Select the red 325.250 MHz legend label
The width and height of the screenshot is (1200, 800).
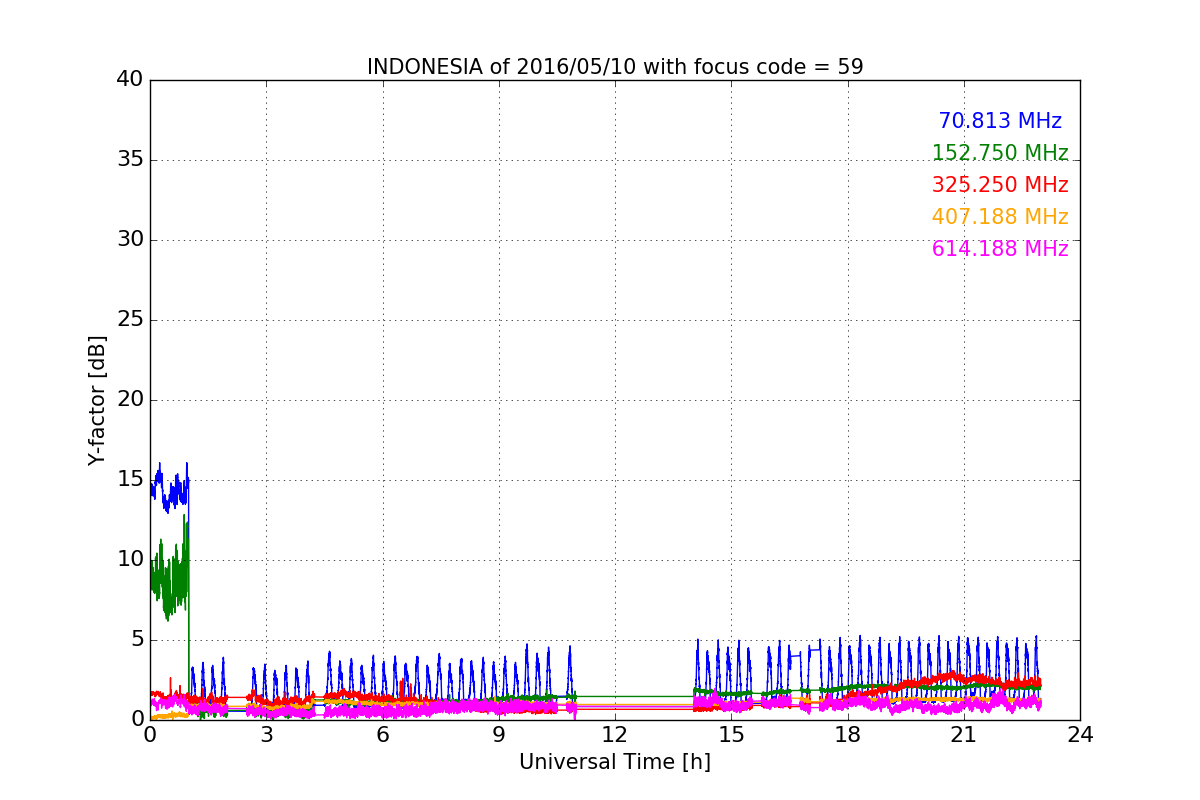(1000, 185)
